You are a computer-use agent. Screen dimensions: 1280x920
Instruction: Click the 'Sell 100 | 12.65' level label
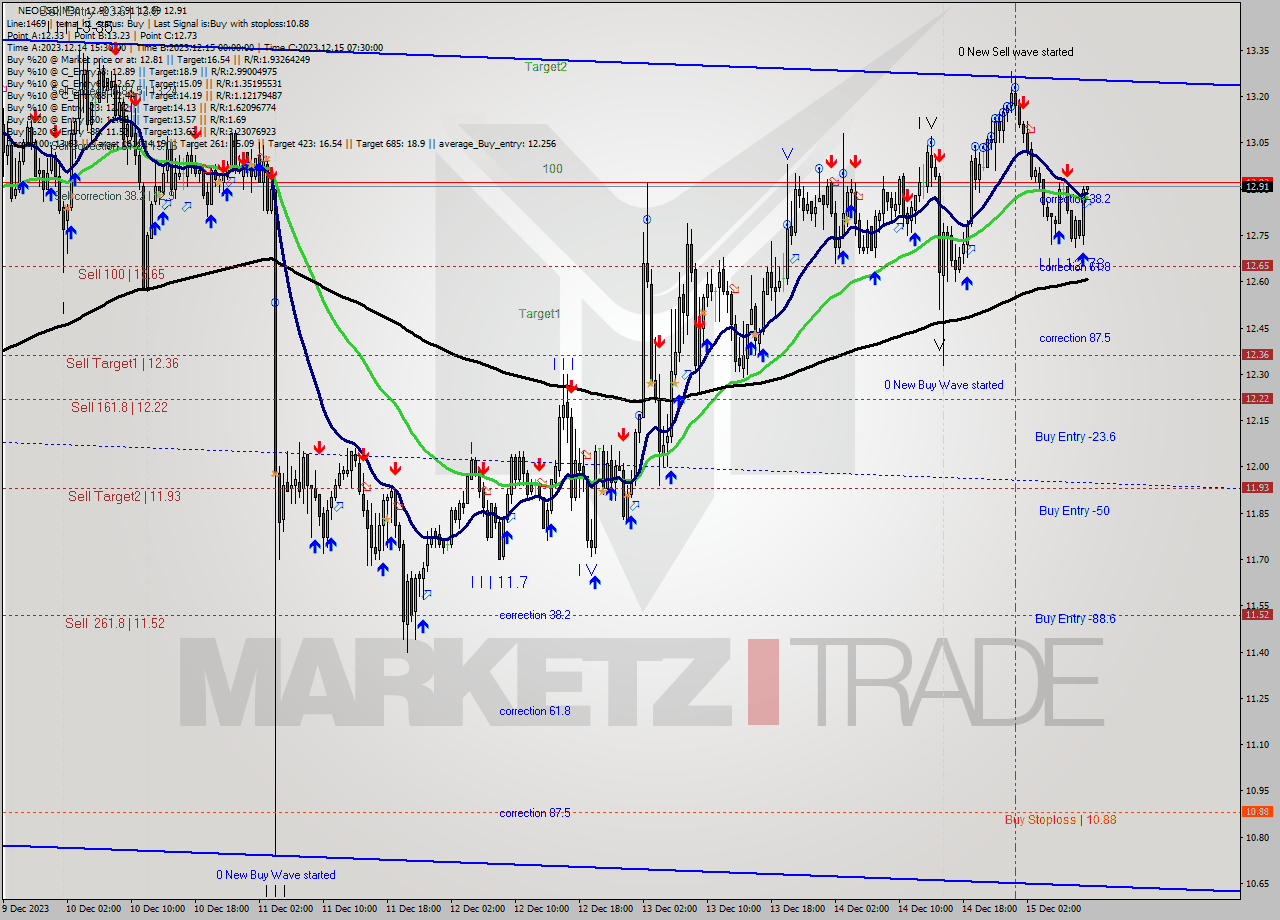tap(122, 274)
